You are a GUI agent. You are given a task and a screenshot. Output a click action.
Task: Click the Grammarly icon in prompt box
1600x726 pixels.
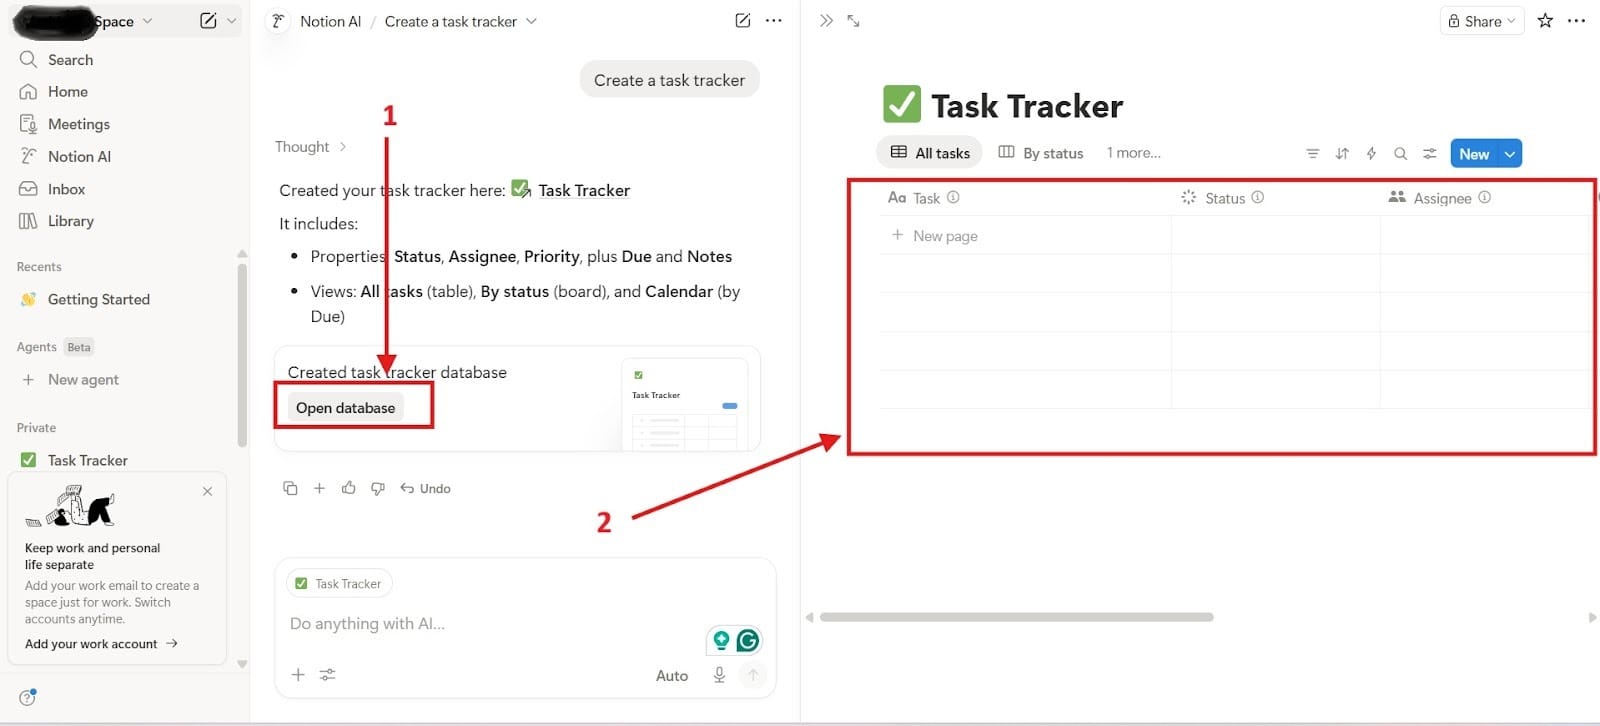point(748,641)
